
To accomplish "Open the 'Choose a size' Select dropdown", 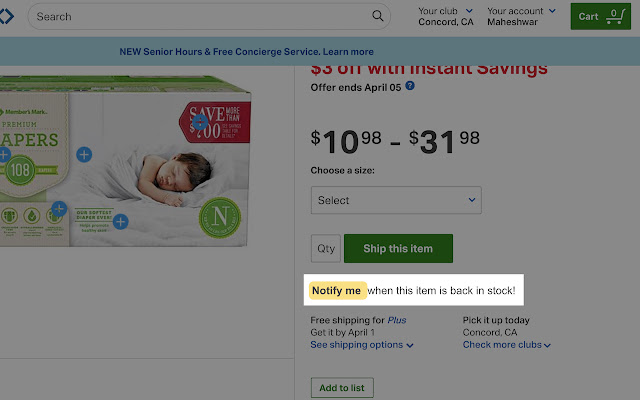I will 396,200.
